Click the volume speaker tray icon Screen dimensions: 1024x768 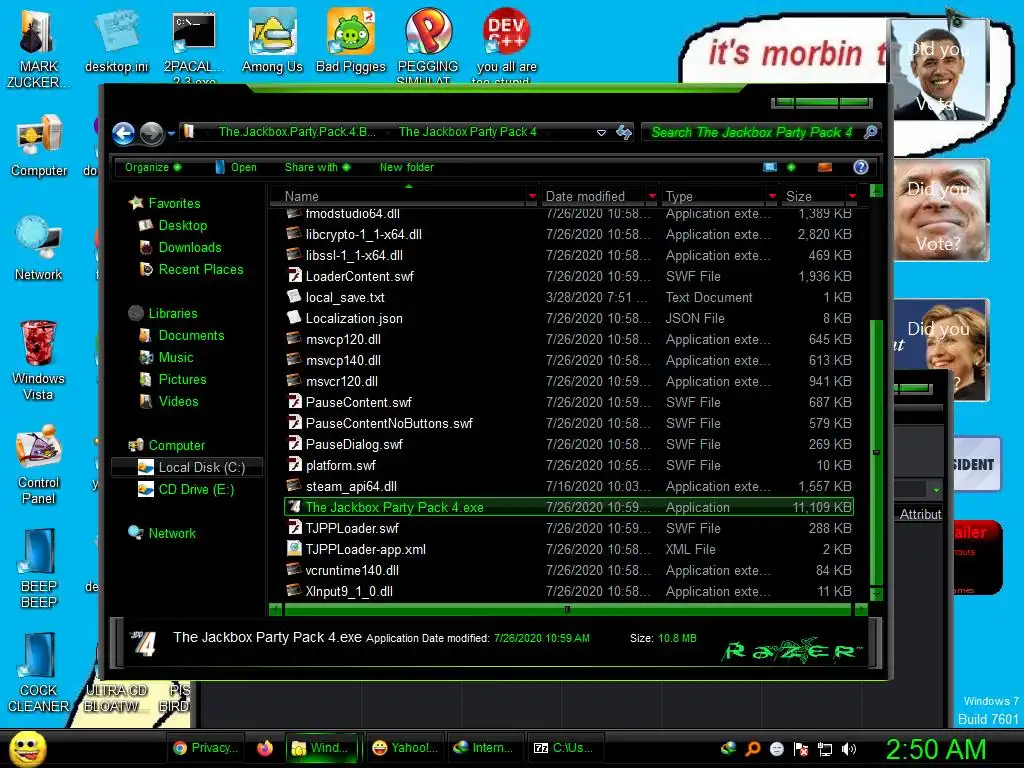848,749
